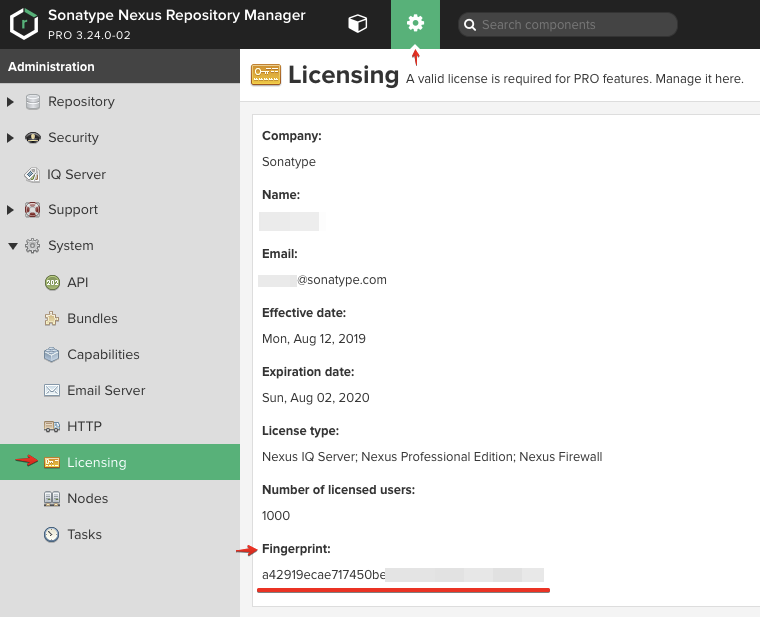Open the HTTP settings item
The height and width of the screenshot is (617, 760).
tap(84, 426)
